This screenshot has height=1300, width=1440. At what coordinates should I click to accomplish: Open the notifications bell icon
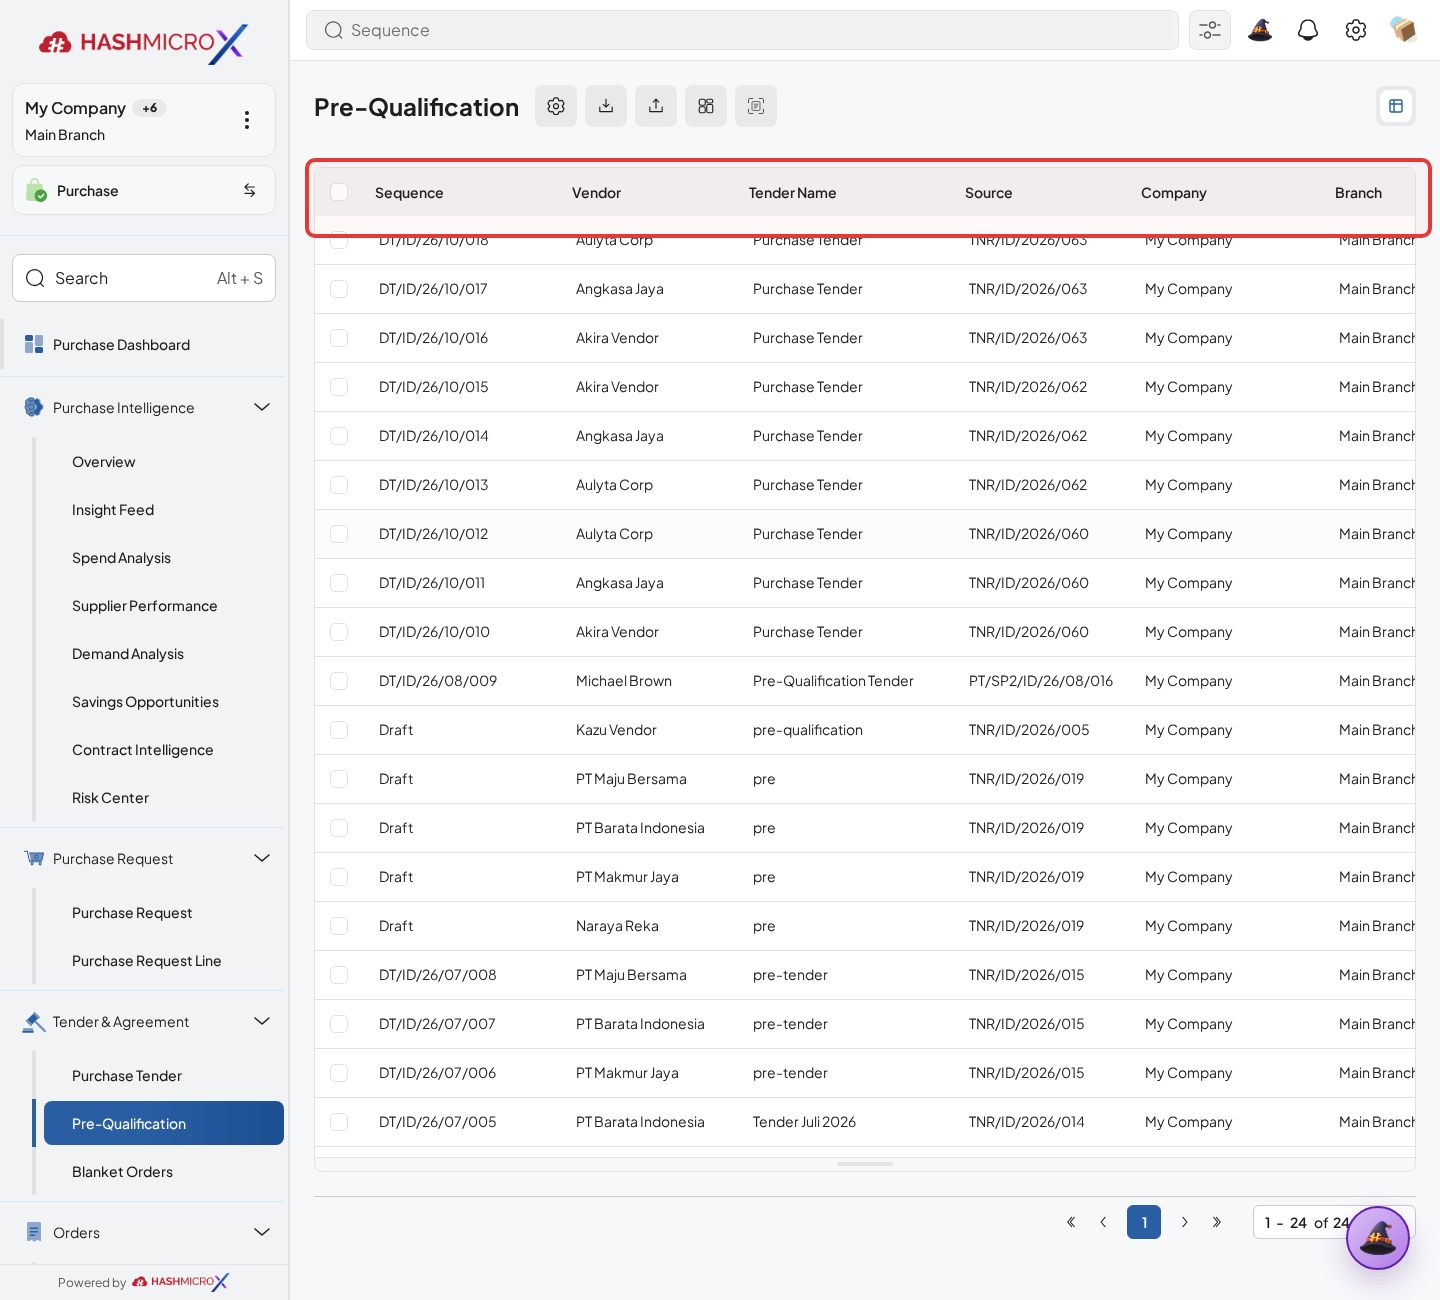1308,30
